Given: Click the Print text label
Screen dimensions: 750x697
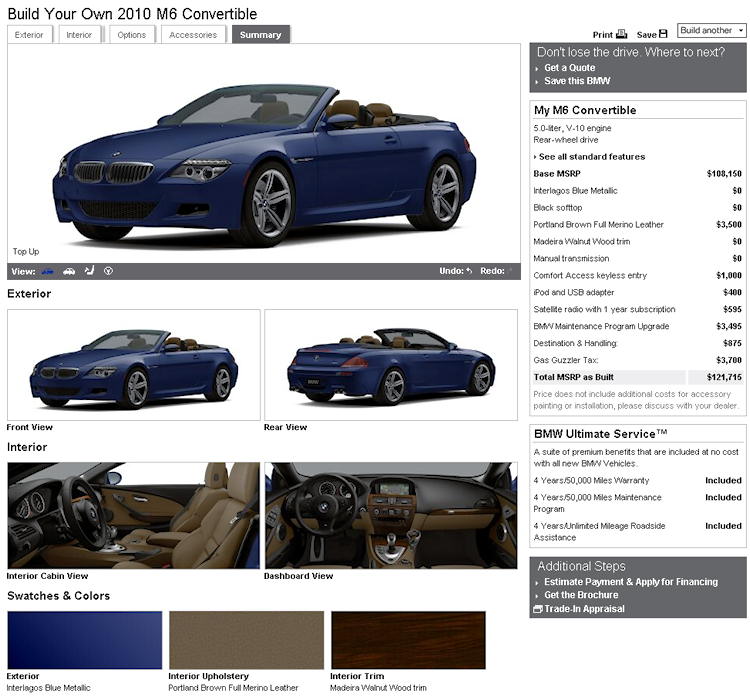Looking at the screenshot, I should (603, 35).
